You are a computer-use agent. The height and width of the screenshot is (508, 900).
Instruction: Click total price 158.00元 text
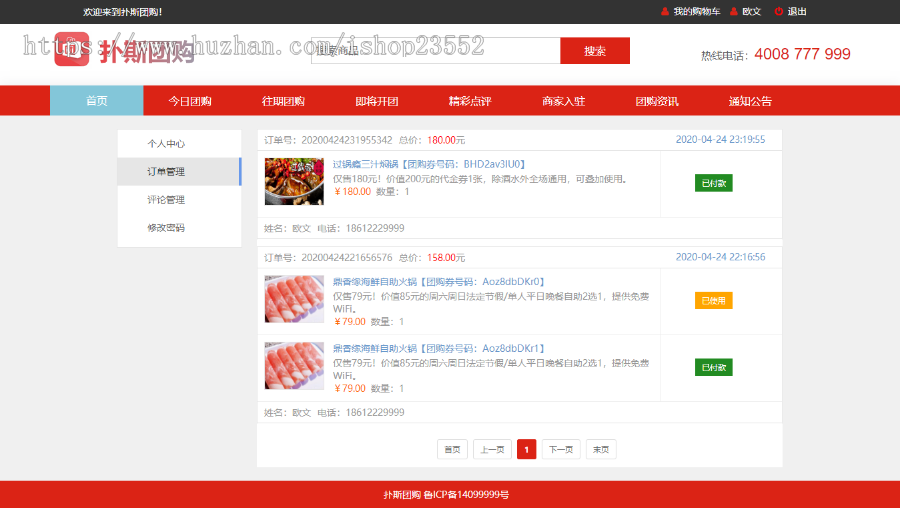coord(446,258)
